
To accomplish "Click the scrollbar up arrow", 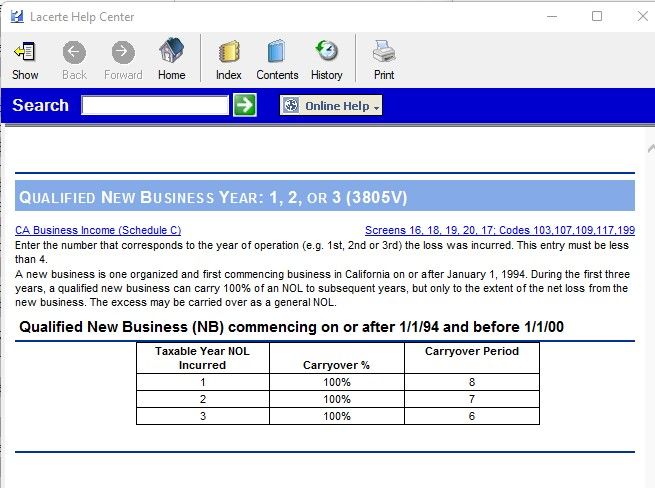I will tap(651, 148).
